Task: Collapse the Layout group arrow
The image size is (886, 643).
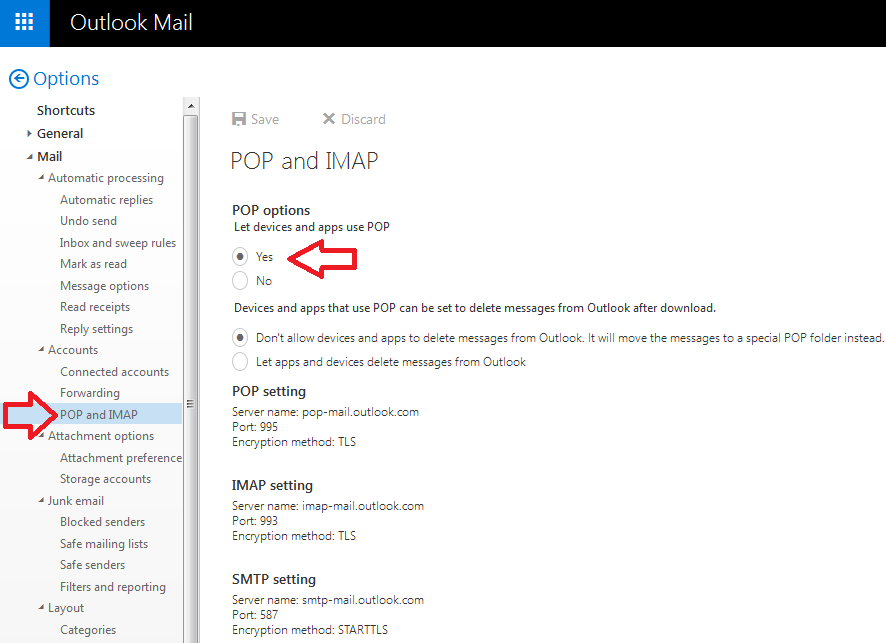Action: (x=41, y=607)
